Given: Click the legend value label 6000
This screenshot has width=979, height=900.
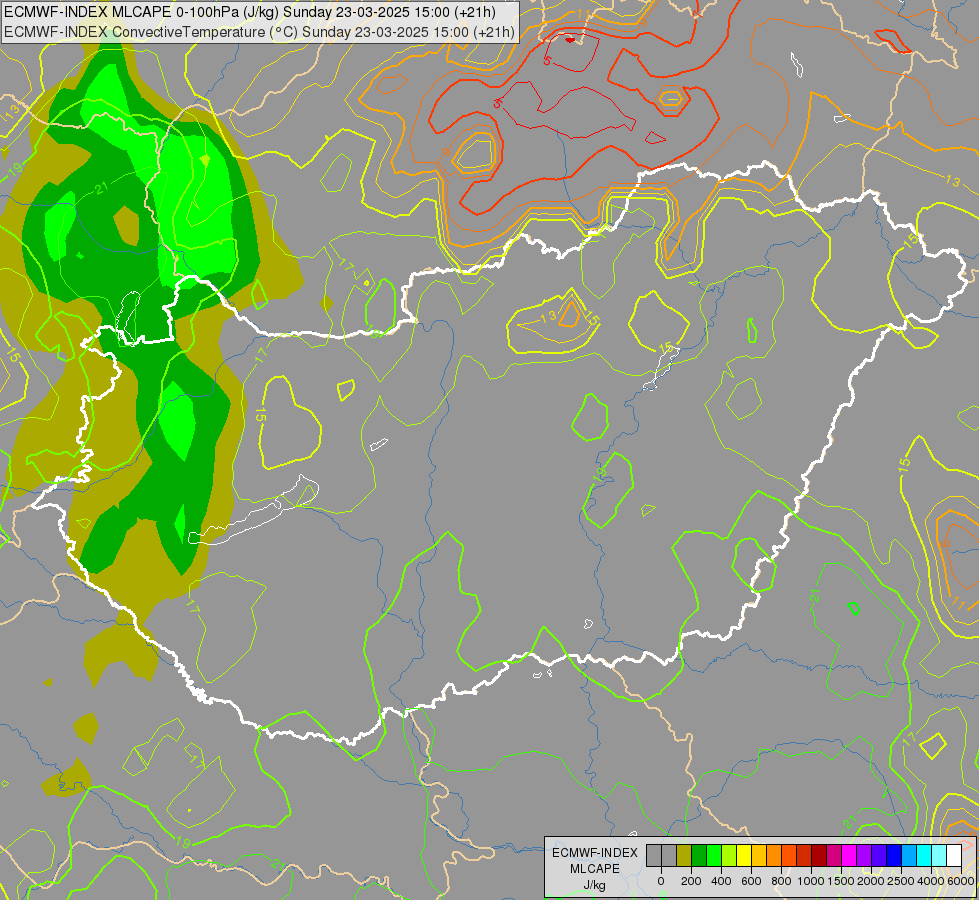Looking at the screenshot, I should coord(961,881).
